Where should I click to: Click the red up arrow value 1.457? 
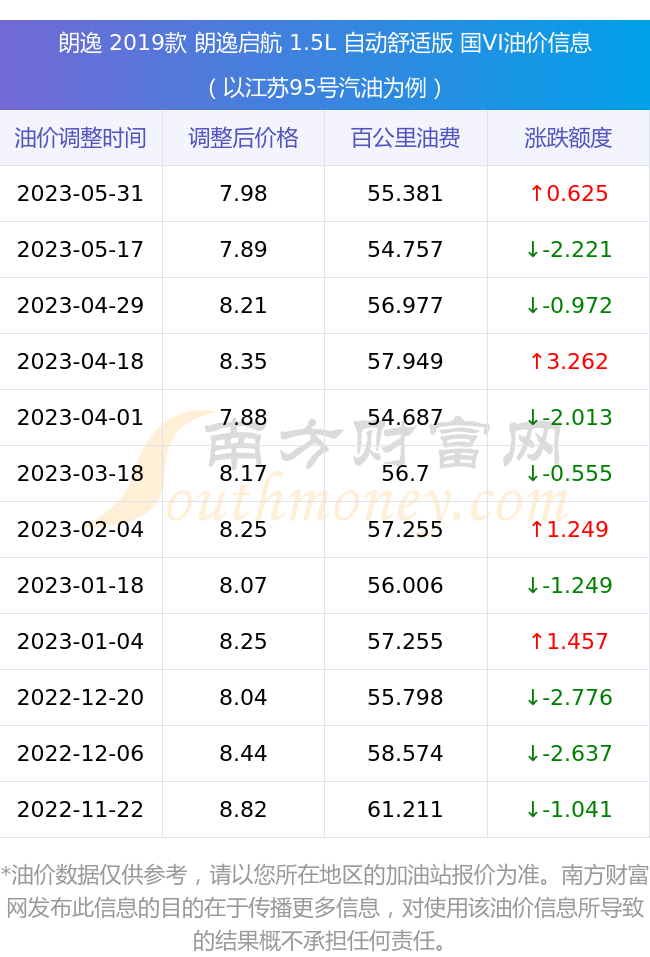click(569, 641)
